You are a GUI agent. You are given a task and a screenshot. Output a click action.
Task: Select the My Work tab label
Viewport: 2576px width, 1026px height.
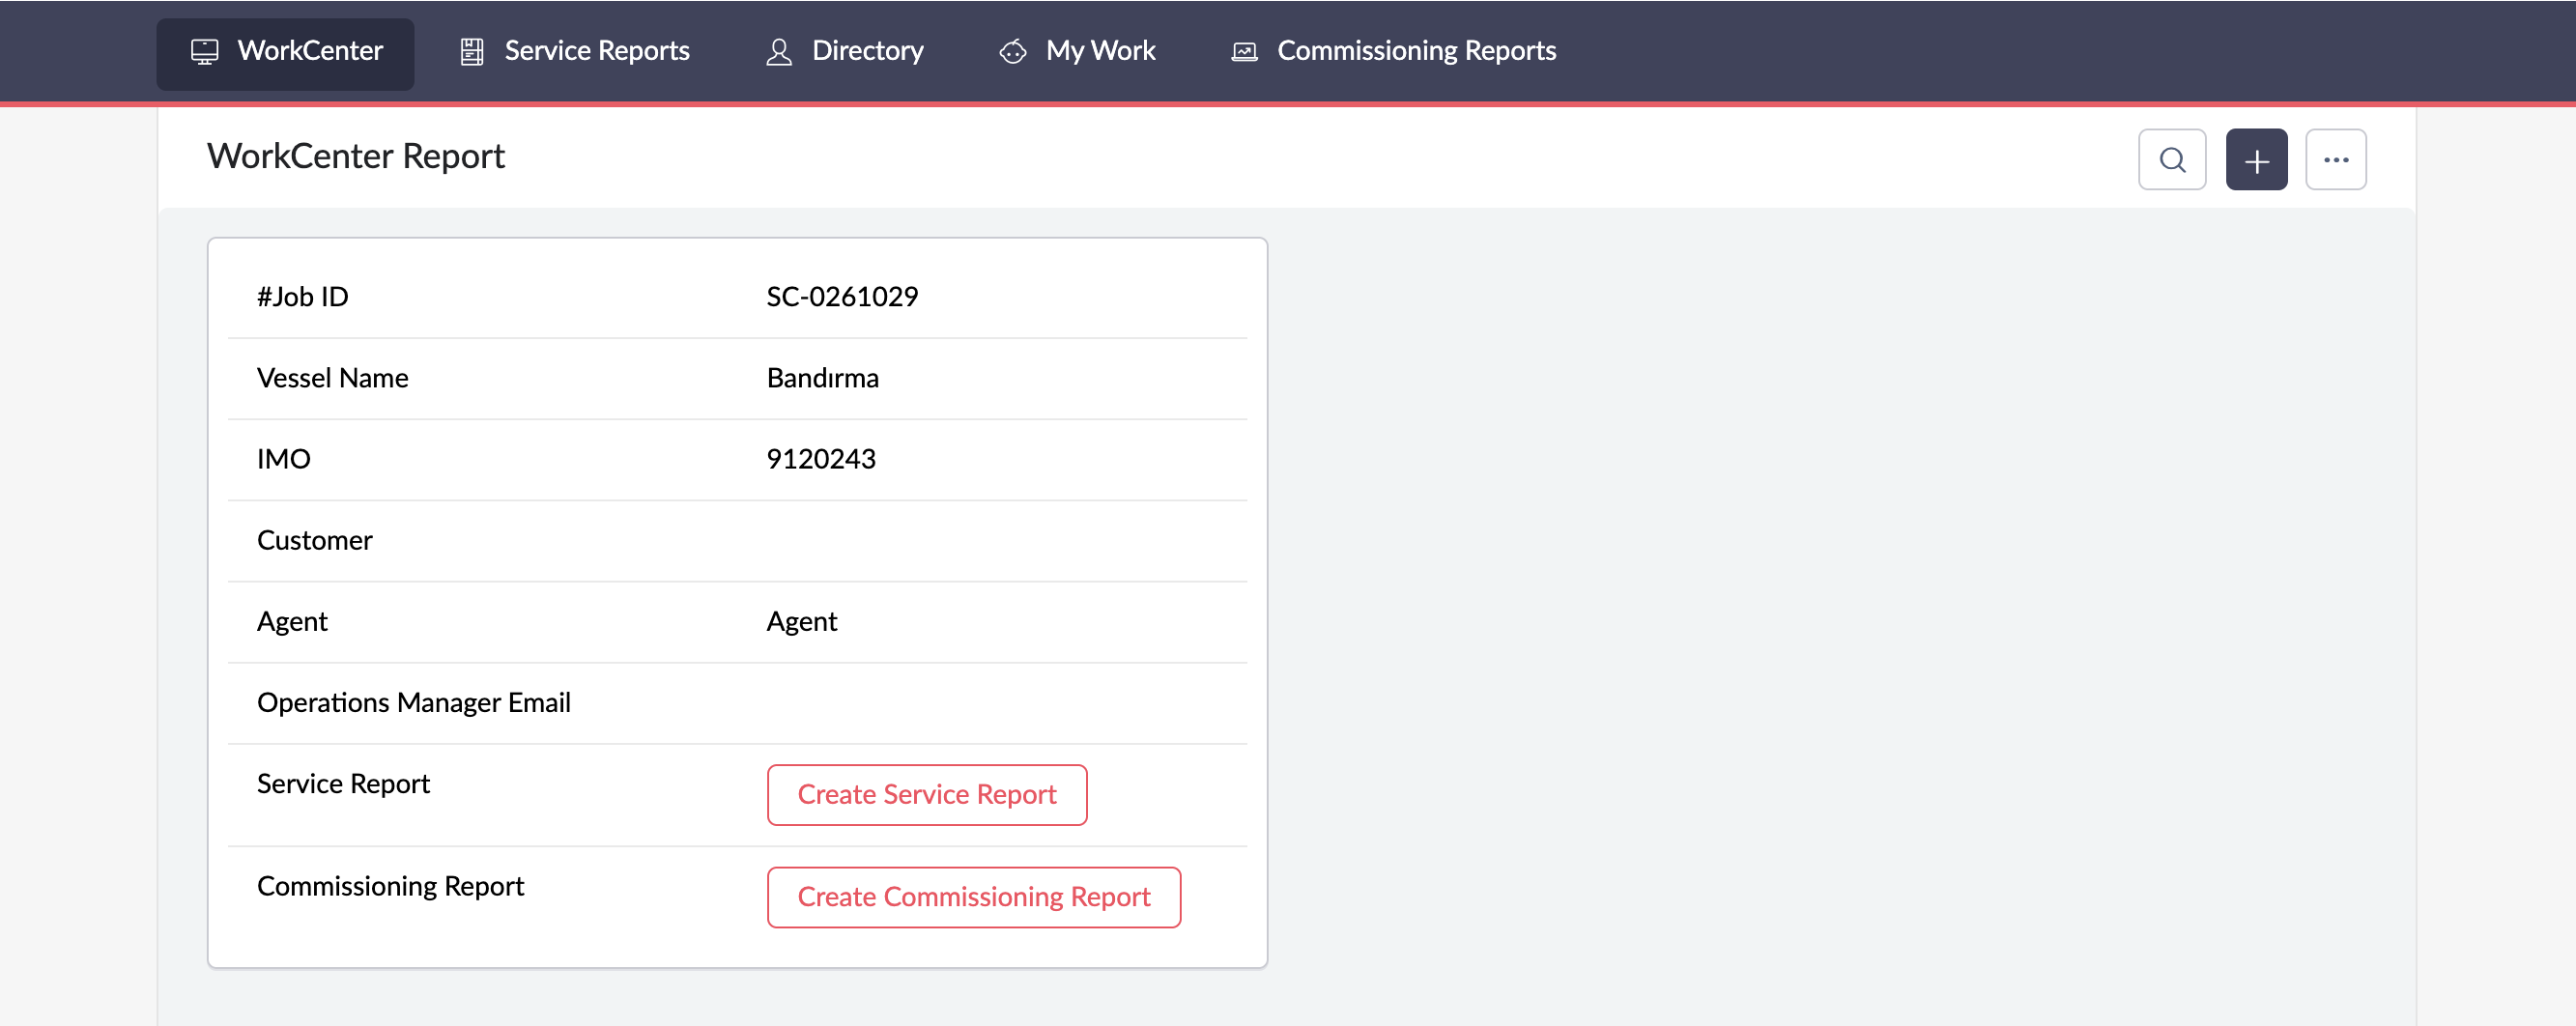click(1100, 50)
